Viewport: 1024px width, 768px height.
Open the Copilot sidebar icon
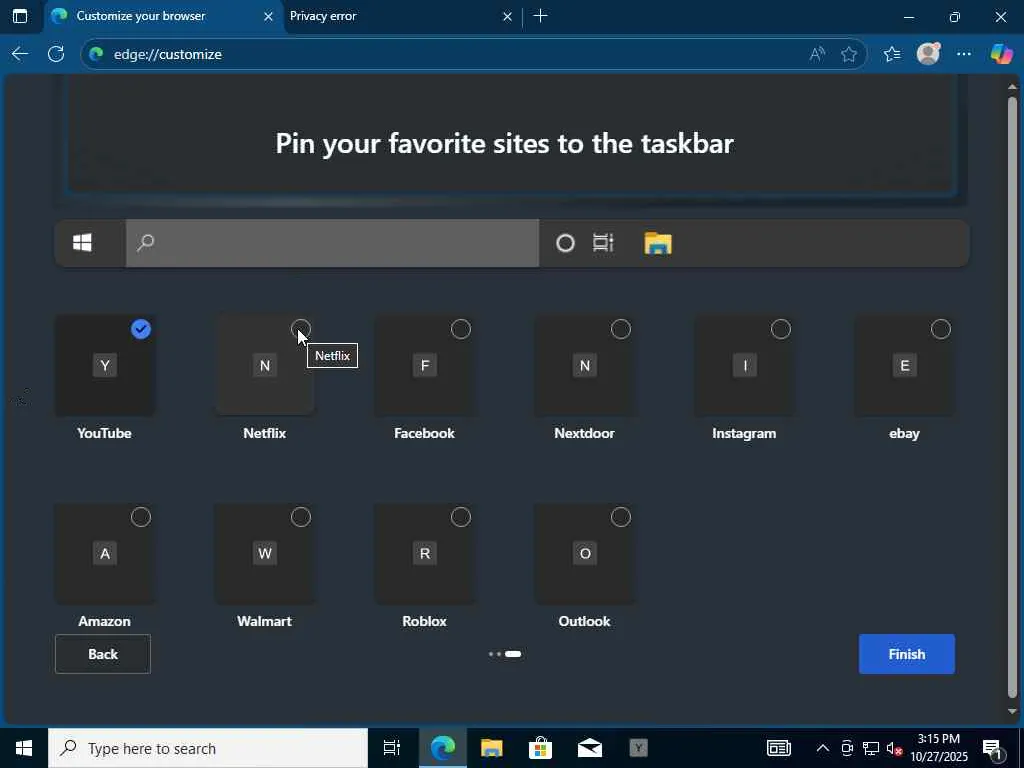(x=1001, y=54)
